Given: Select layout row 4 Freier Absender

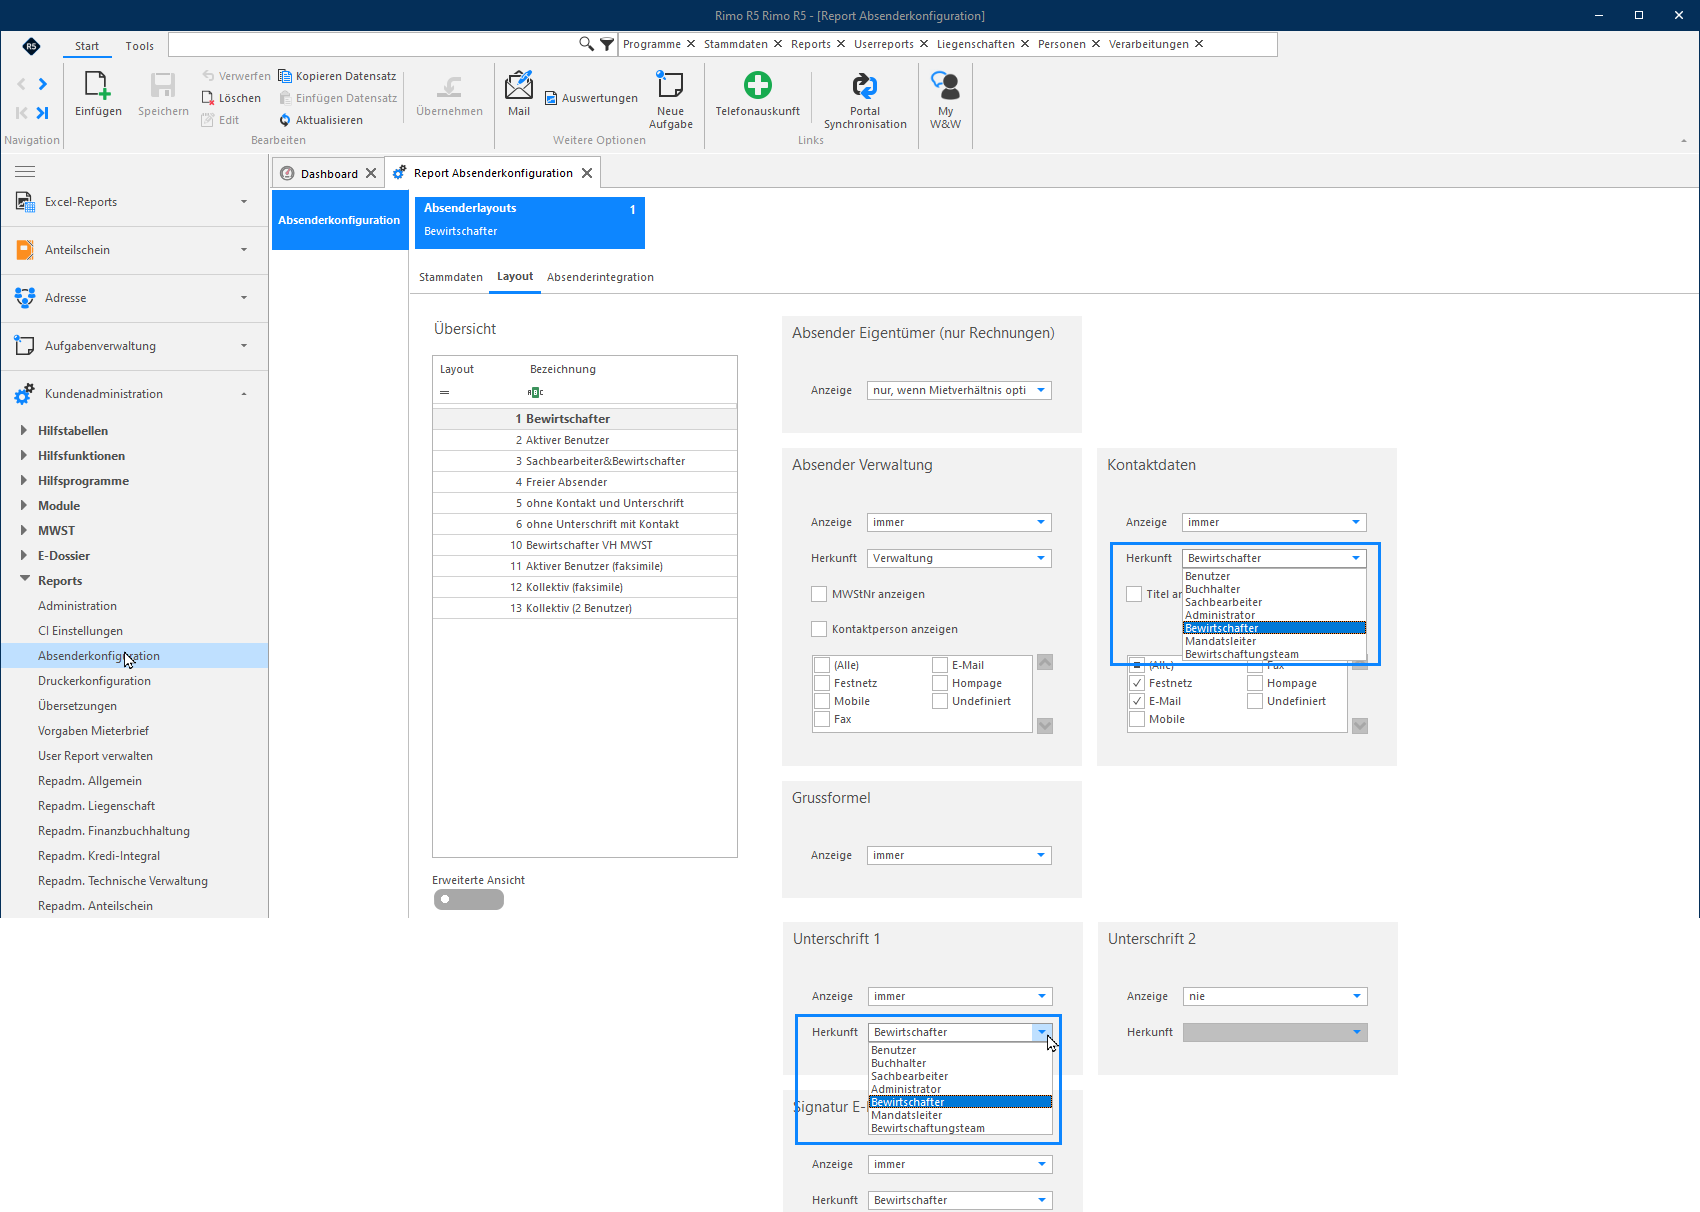Looking at the screenshot, I should point(585,482).
